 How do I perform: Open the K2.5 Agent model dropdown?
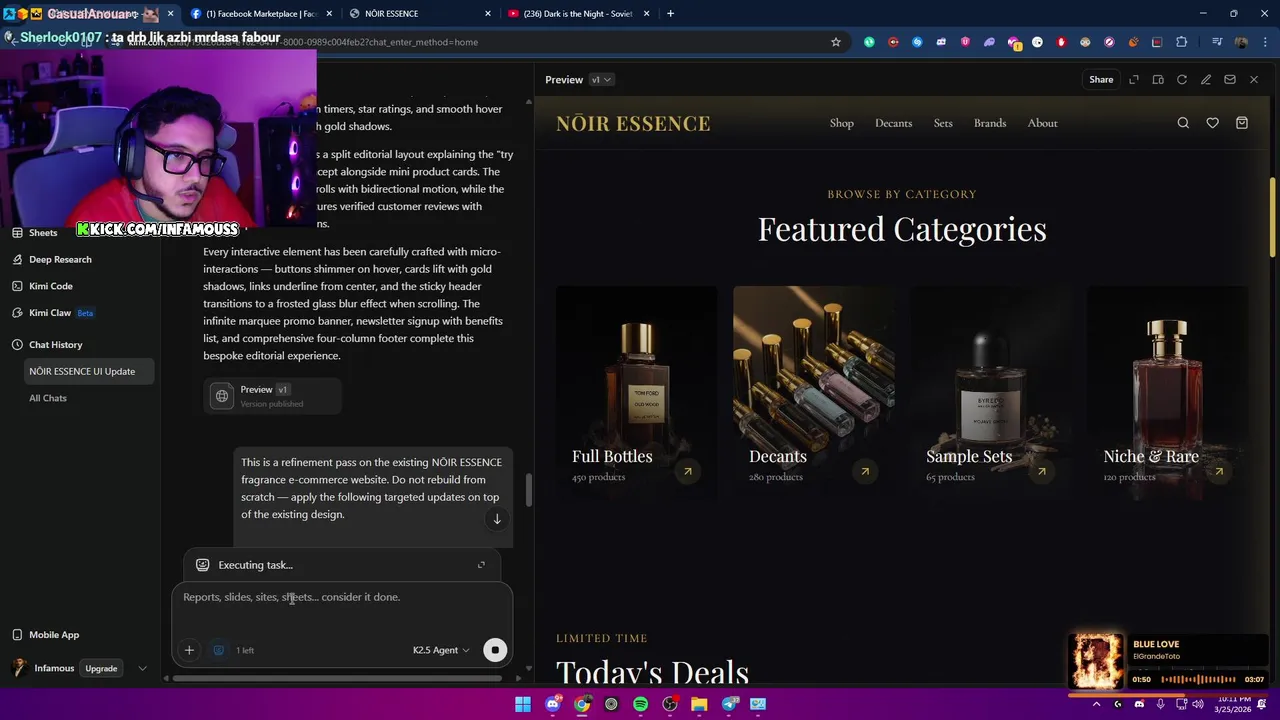441,650
